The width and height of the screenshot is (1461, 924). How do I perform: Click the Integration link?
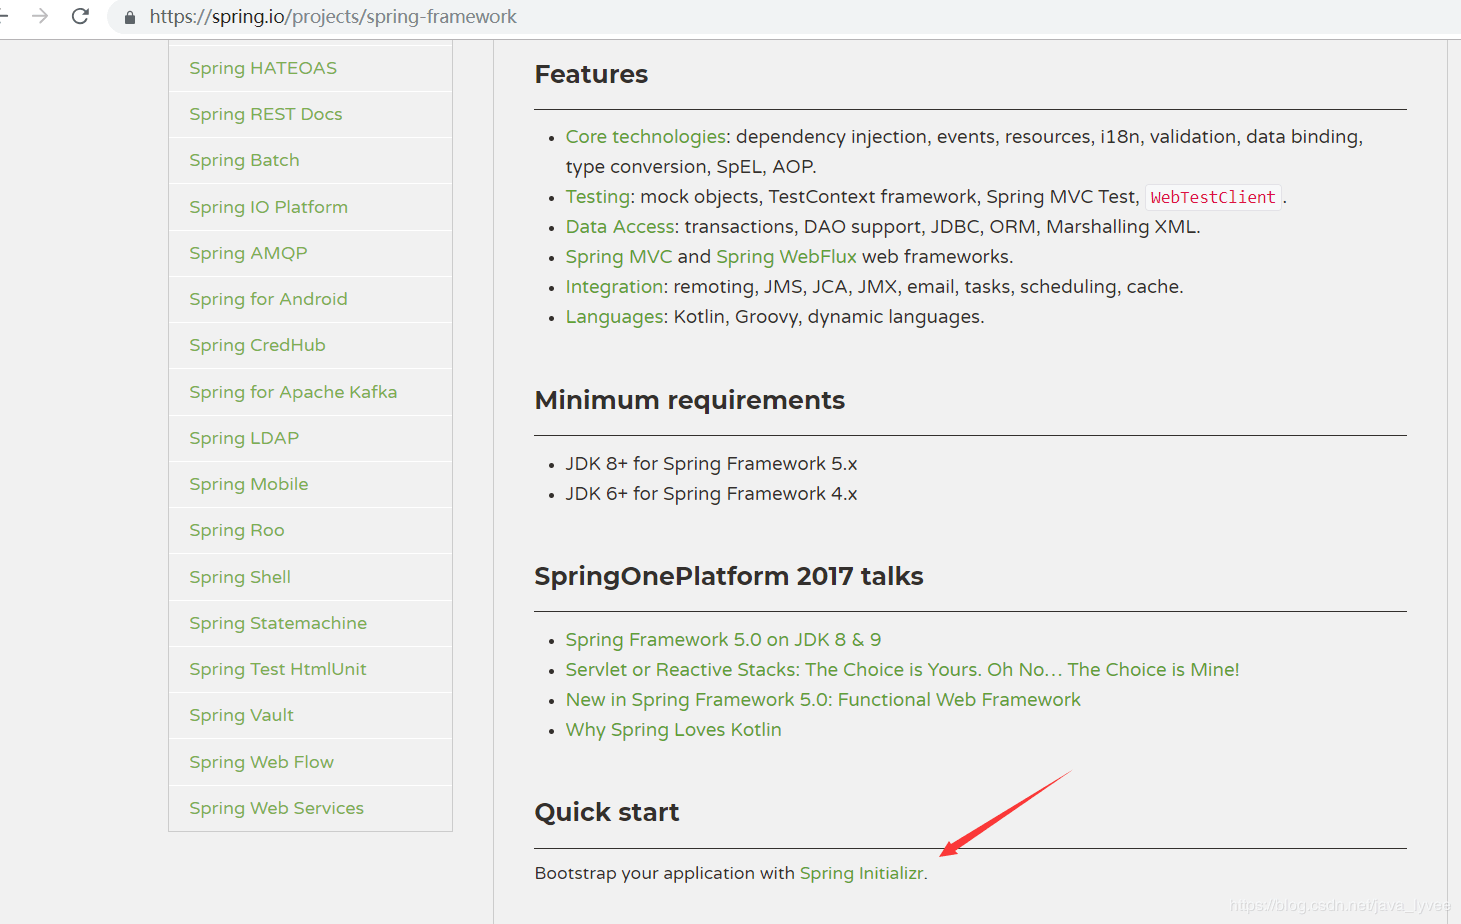[x=614, y=287]
